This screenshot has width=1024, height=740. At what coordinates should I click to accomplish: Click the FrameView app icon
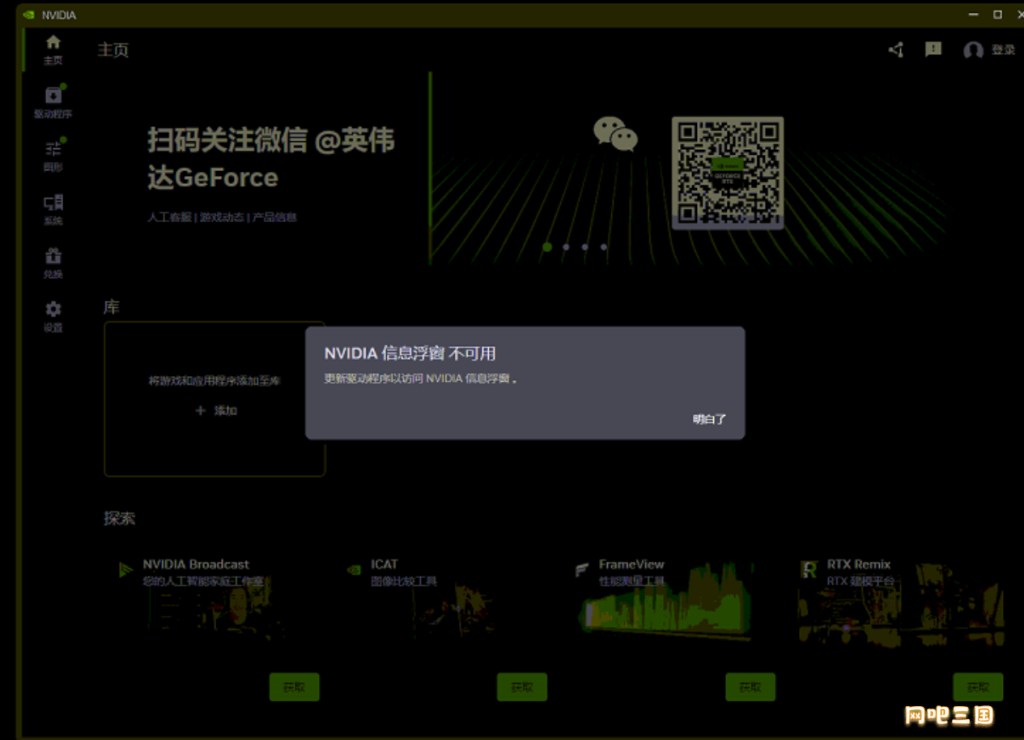[581, 570]
